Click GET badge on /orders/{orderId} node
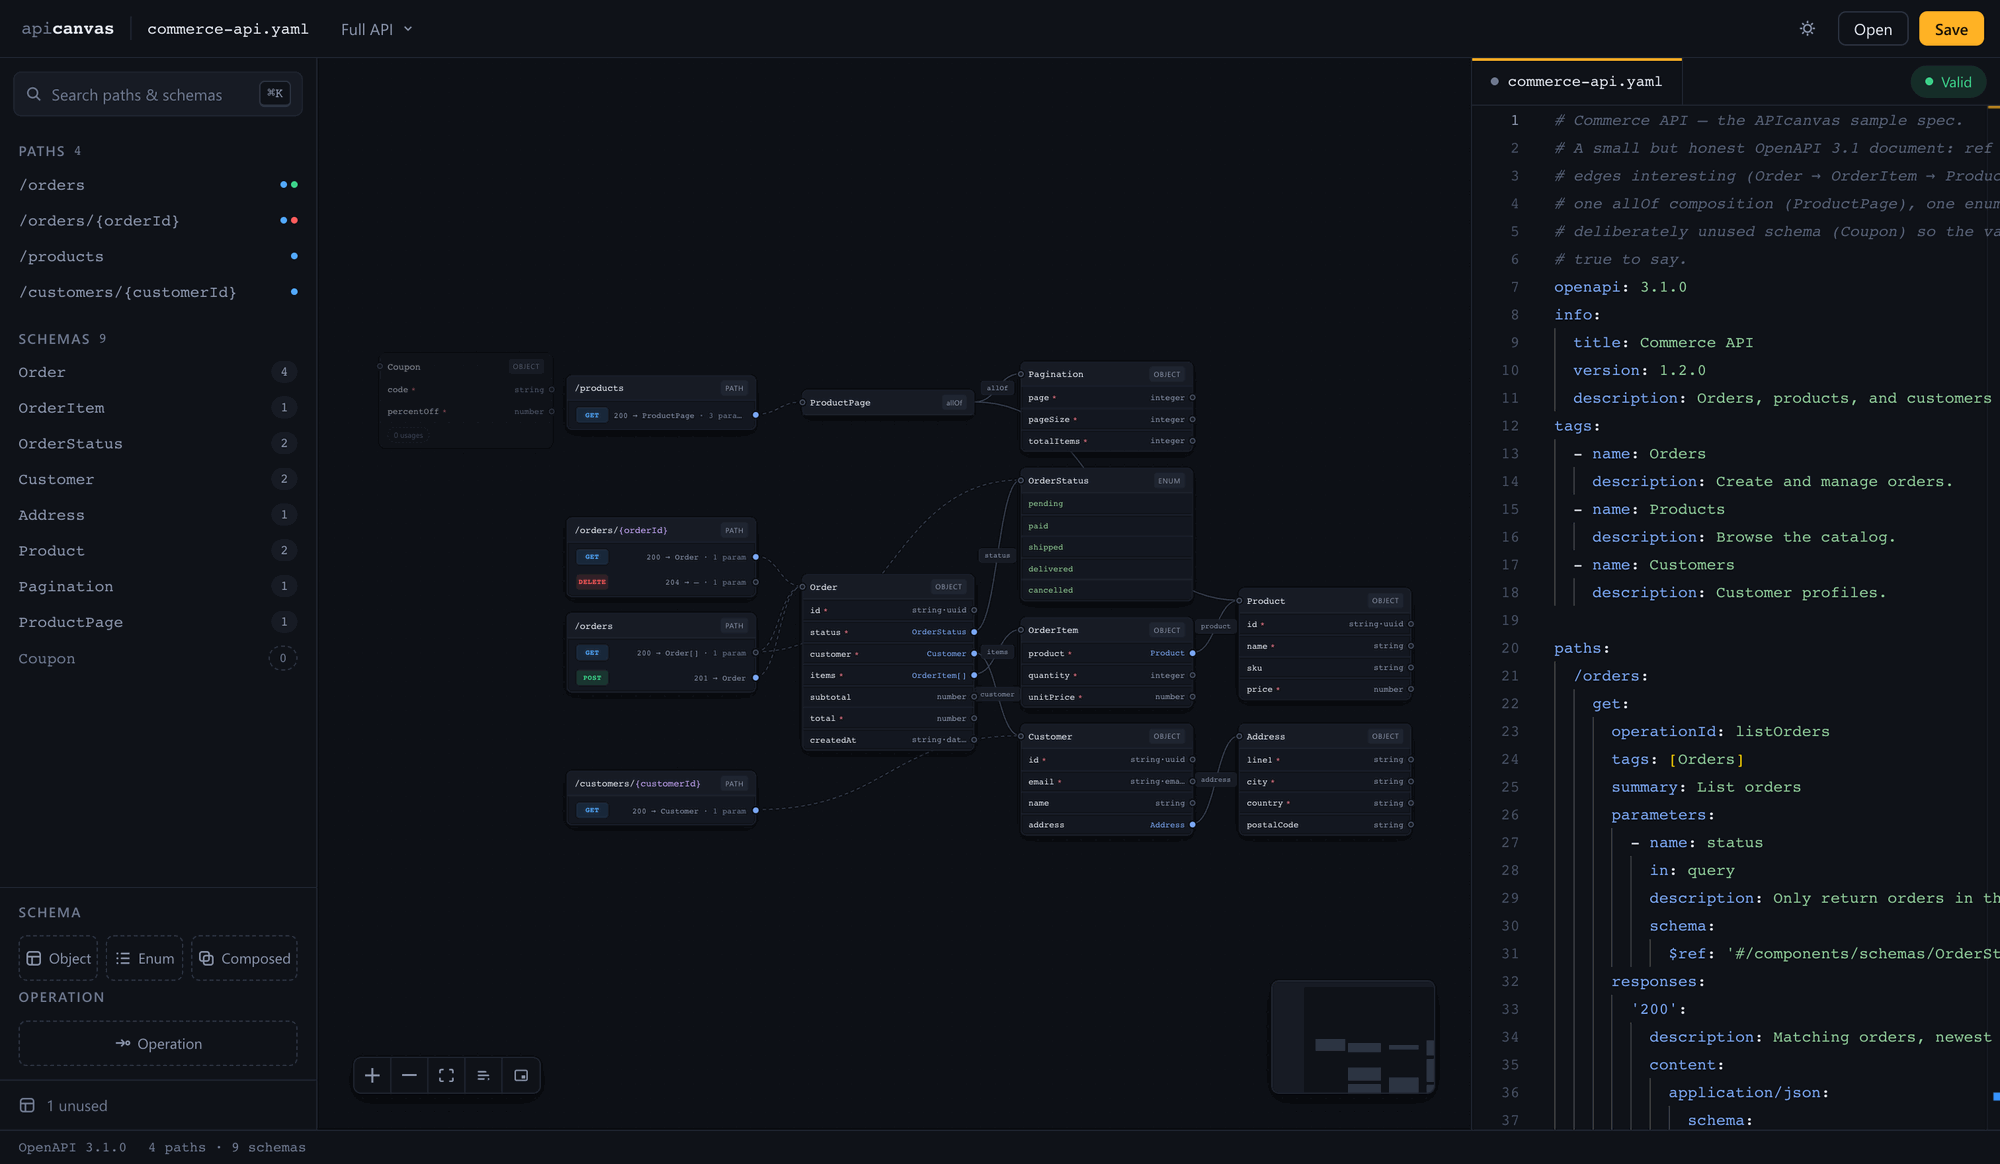 pos(592,557)
